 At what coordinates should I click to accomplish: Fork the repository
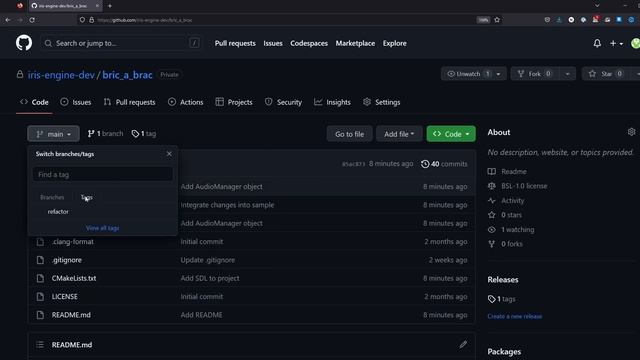coord(536,74)
